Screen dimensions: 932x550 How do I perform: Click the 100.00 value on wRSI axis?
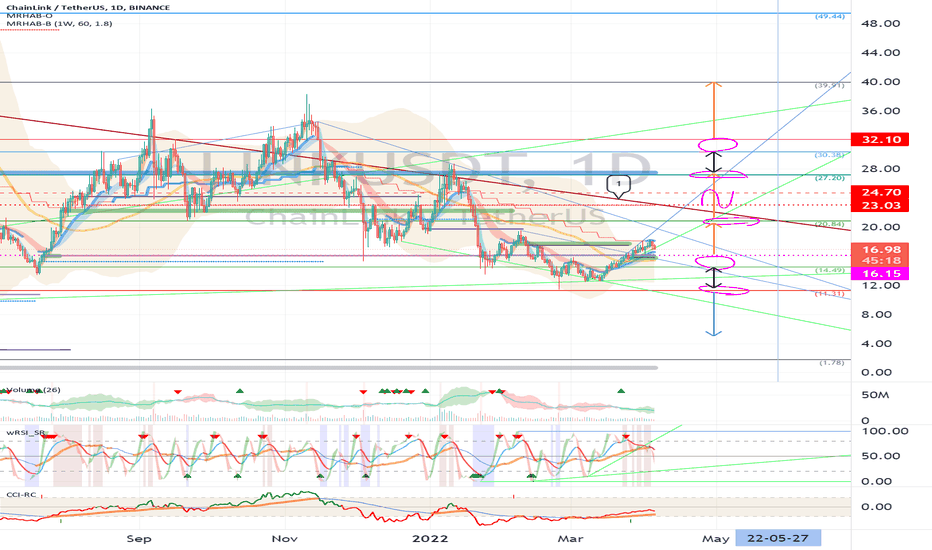[884, 431]
